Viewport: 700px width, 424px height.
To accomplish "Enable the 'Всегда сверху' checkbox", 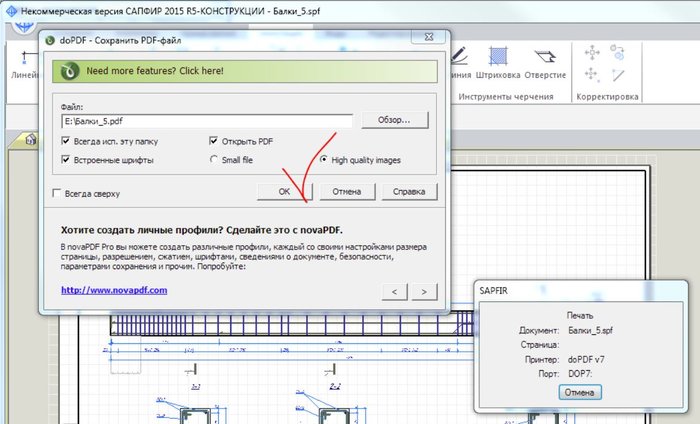I will click(x=57, y=193).
